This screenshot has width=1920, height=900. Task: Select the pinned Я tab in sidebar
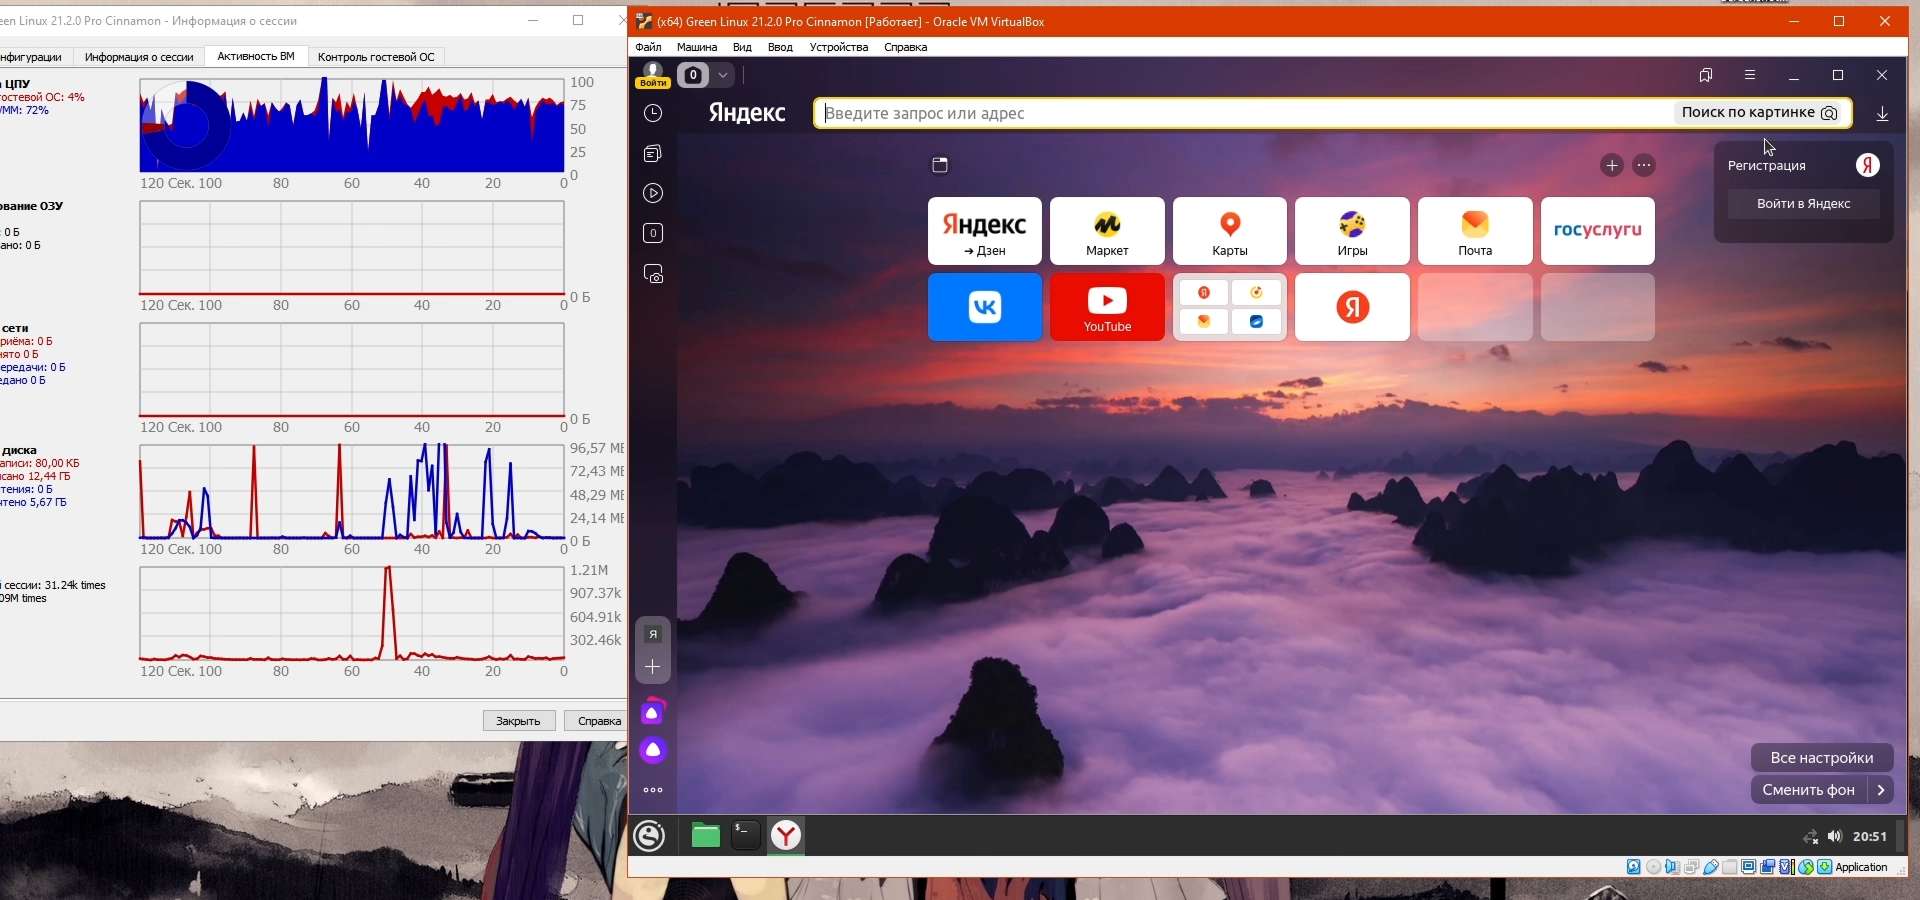coord(653,634)
